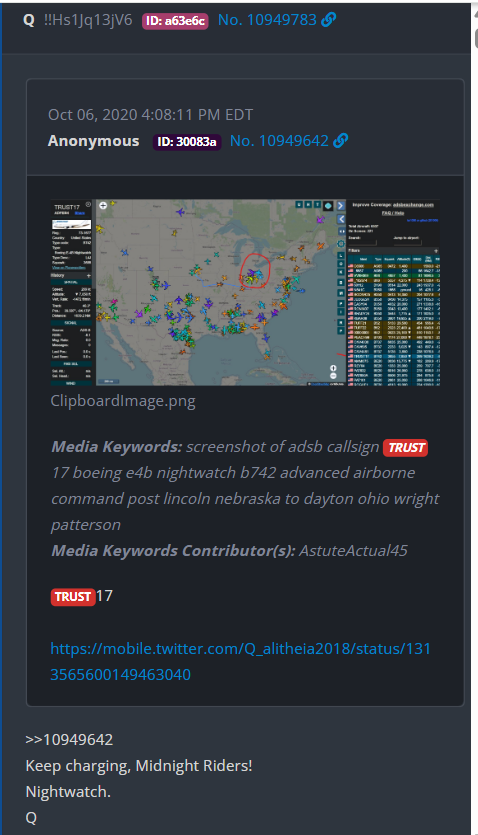This screenshot has height=835, width=478.
Task: Click the Q signature at the post bottom
Action: click(31, 818)
